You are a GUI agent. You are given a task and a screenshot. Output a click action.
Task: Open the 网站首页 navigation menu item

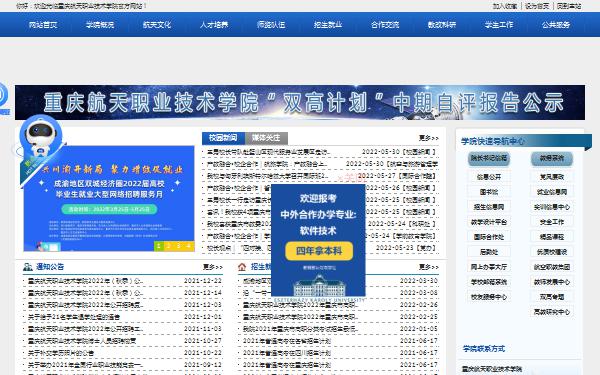43,25
